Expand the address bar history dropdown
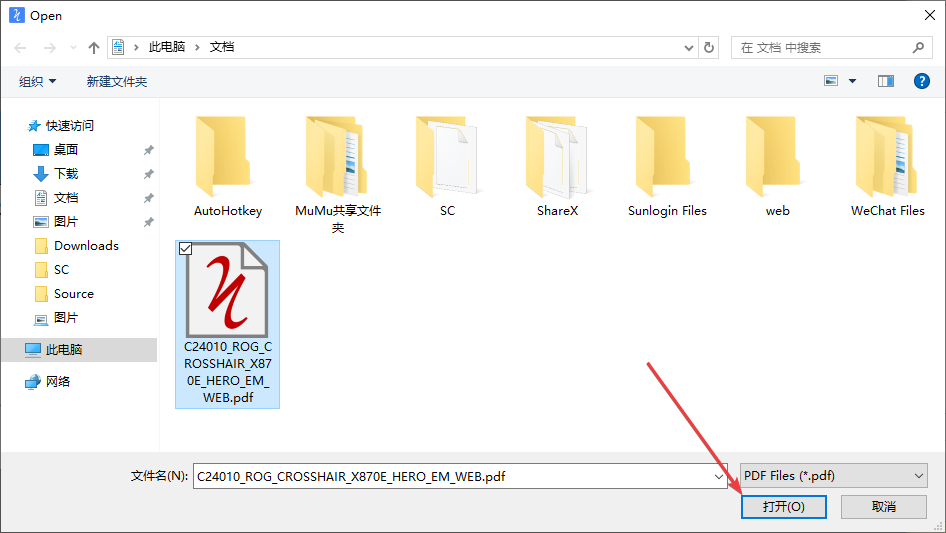Viewport: 946px width, 533px height. 688,48
